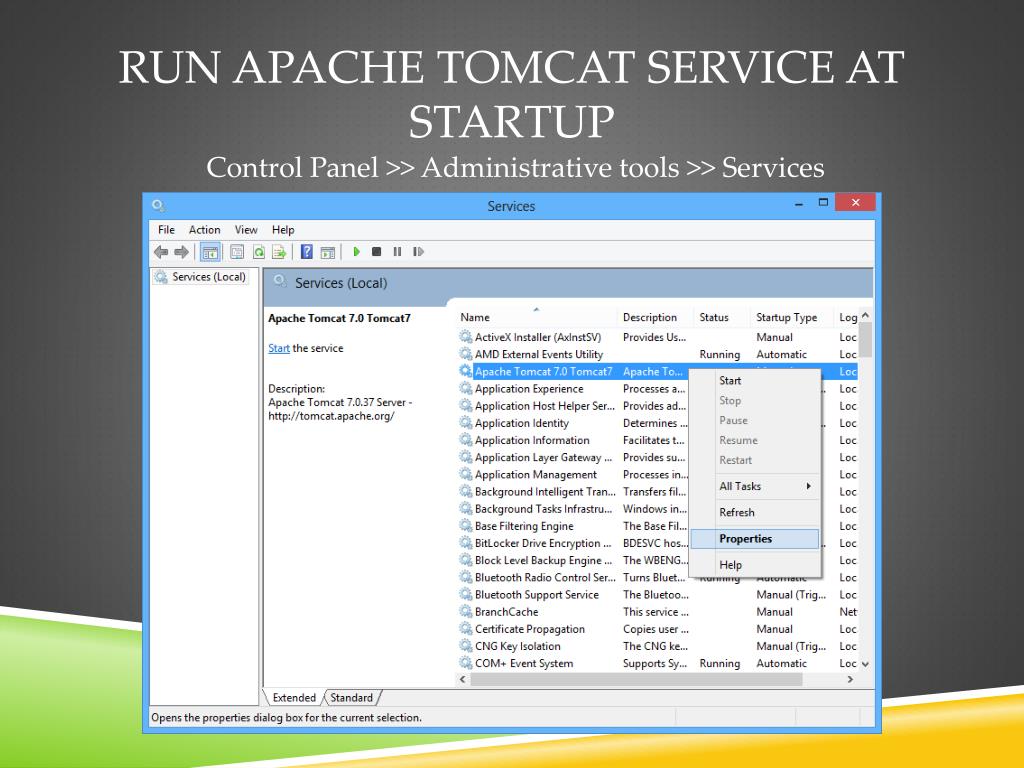Click the Export List toolbar icon
1024x768 pixels.
tap(280, 252)
